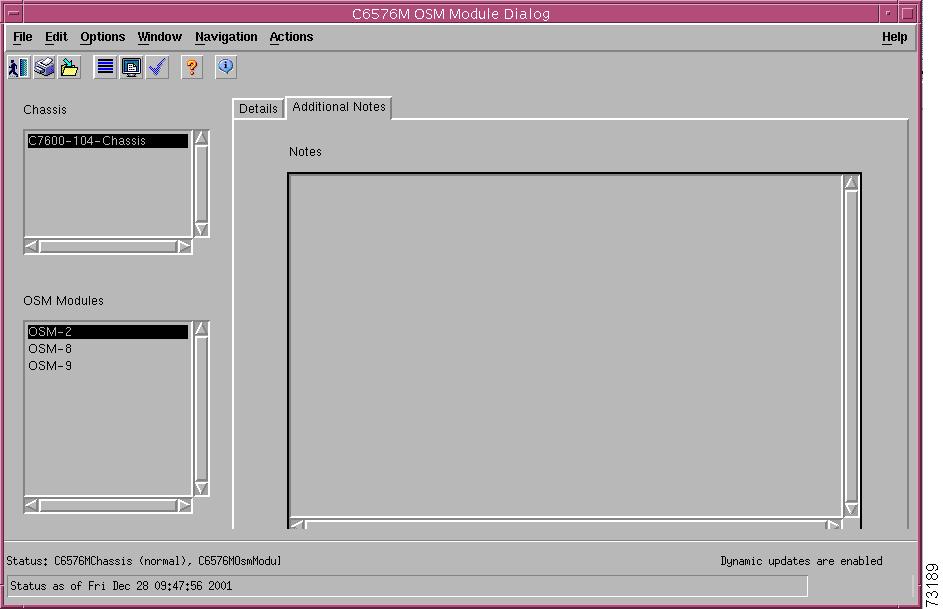The image size is (943, 609).
Task: Click the OSM Modules list scroll-up arrow
Action: [x=201, y=328]
